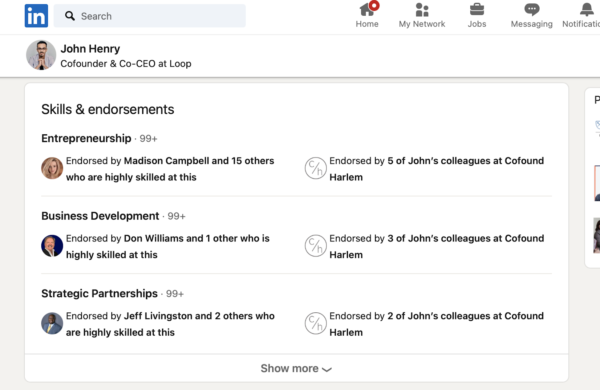This screenshot has width=600, height=390.
Task: Click the 99+ count beside Entrepreneurship
Action: (x=148, y=139)
